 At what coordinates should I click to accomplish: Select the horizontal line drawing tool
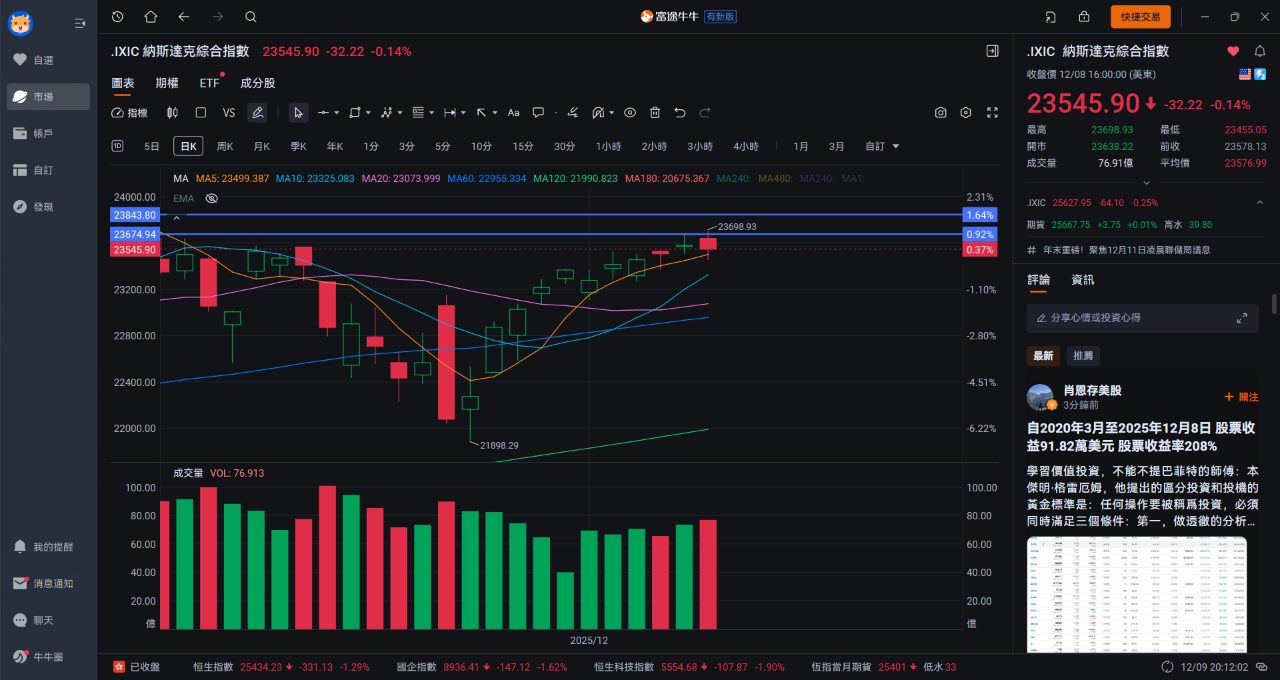[x=323, y=113]
